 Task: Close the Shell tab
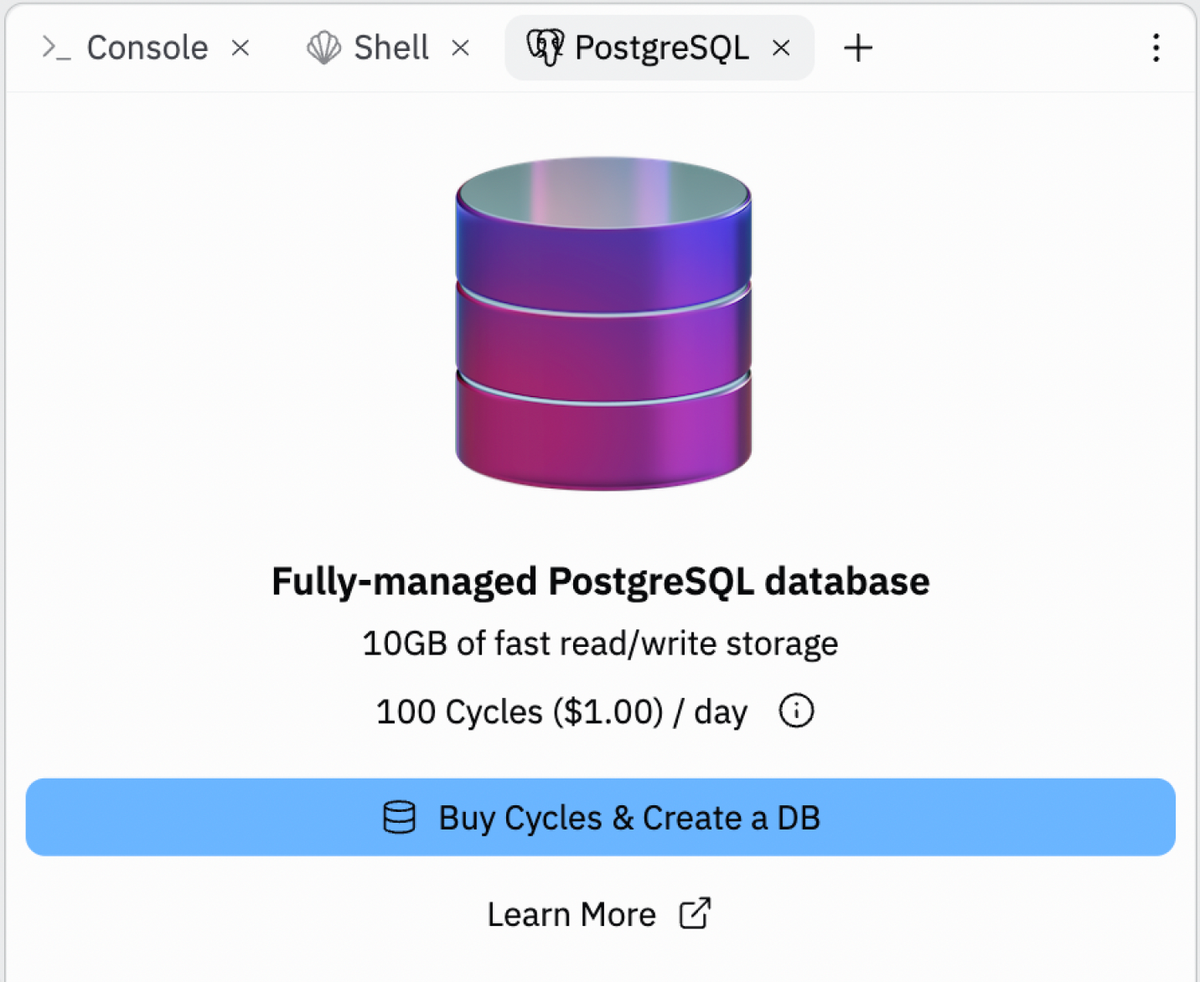tap(461, 47)
